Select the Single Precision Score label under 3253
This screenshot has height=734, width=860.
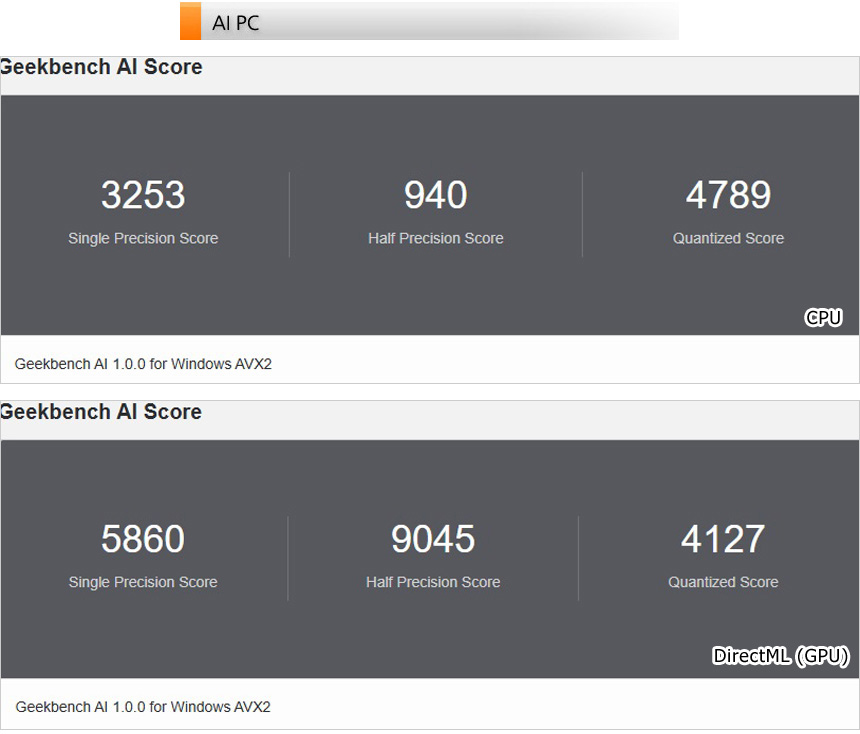click(143, 238)
